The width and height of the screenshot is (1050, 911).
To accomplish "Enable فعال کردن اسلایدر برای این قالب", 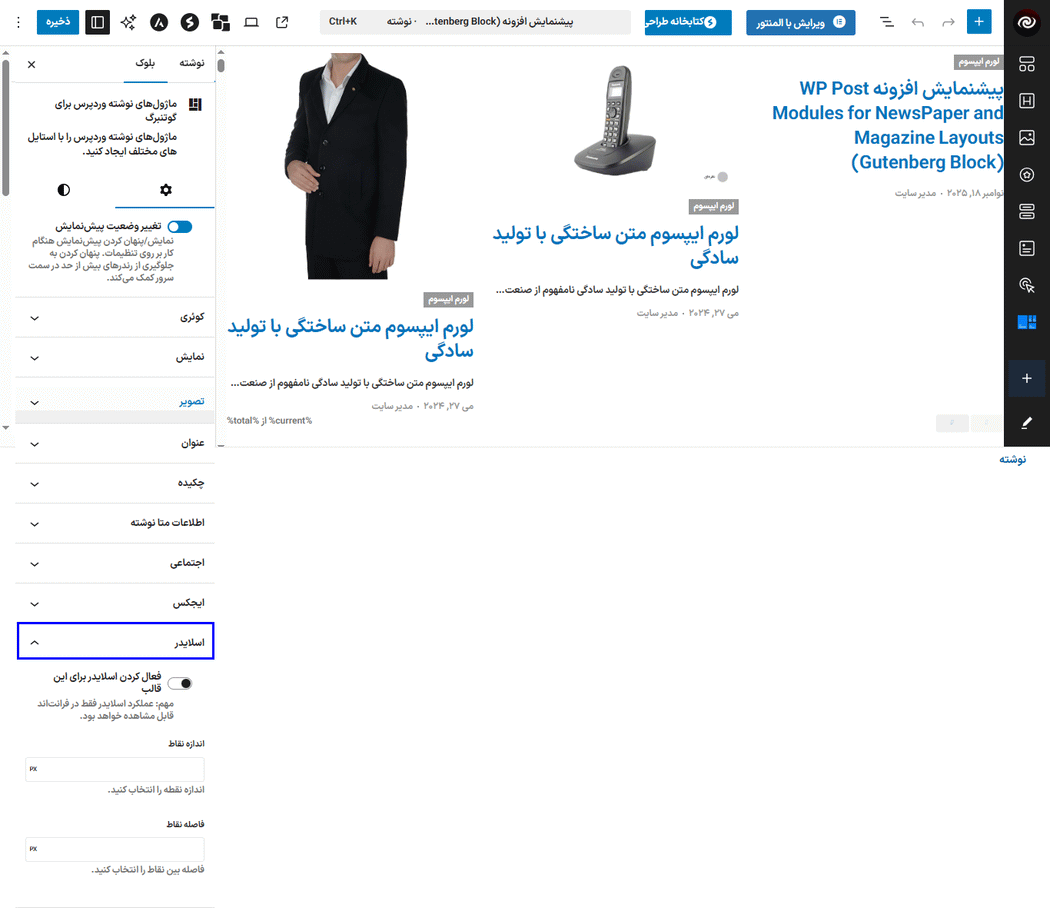I will [x=179, y=683].
